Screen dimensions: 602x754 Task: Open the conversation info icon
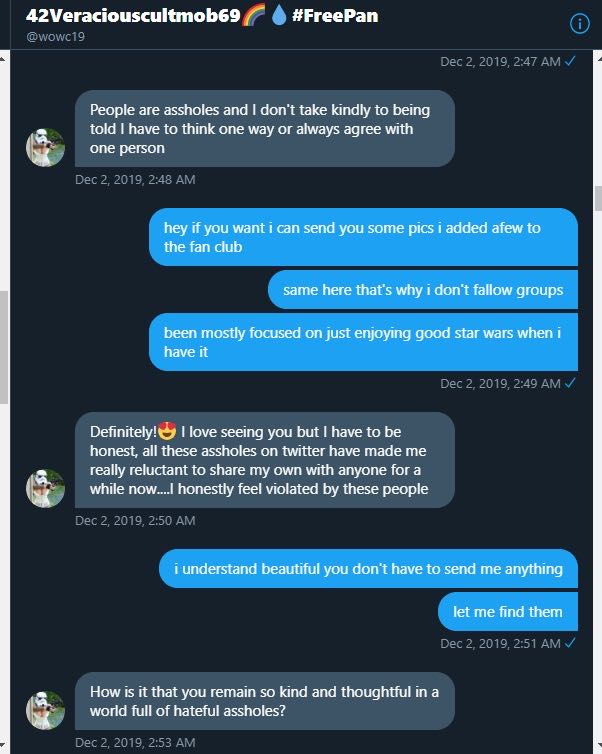click(x=579, y=24)
